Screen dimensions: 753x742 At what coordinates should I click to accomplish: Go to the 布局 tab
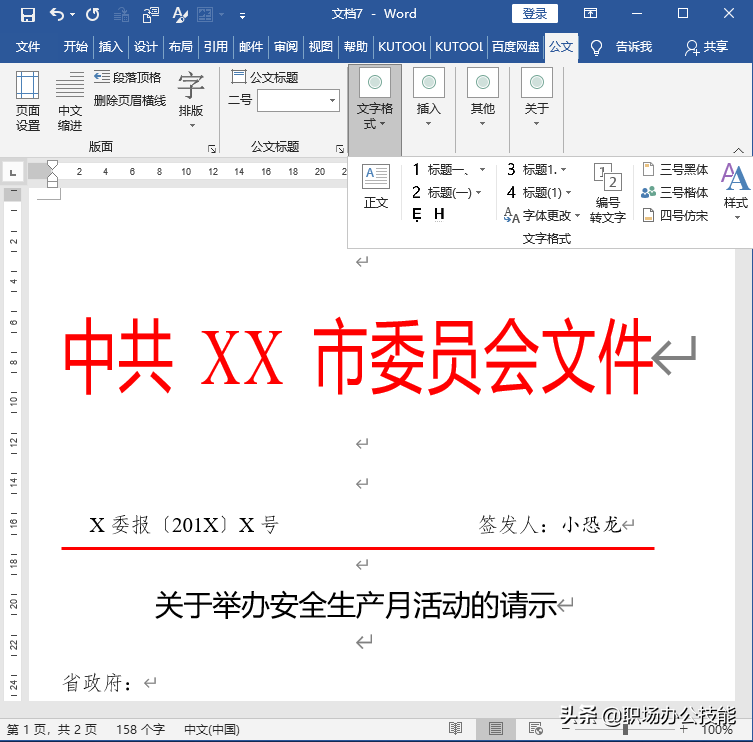181,47
